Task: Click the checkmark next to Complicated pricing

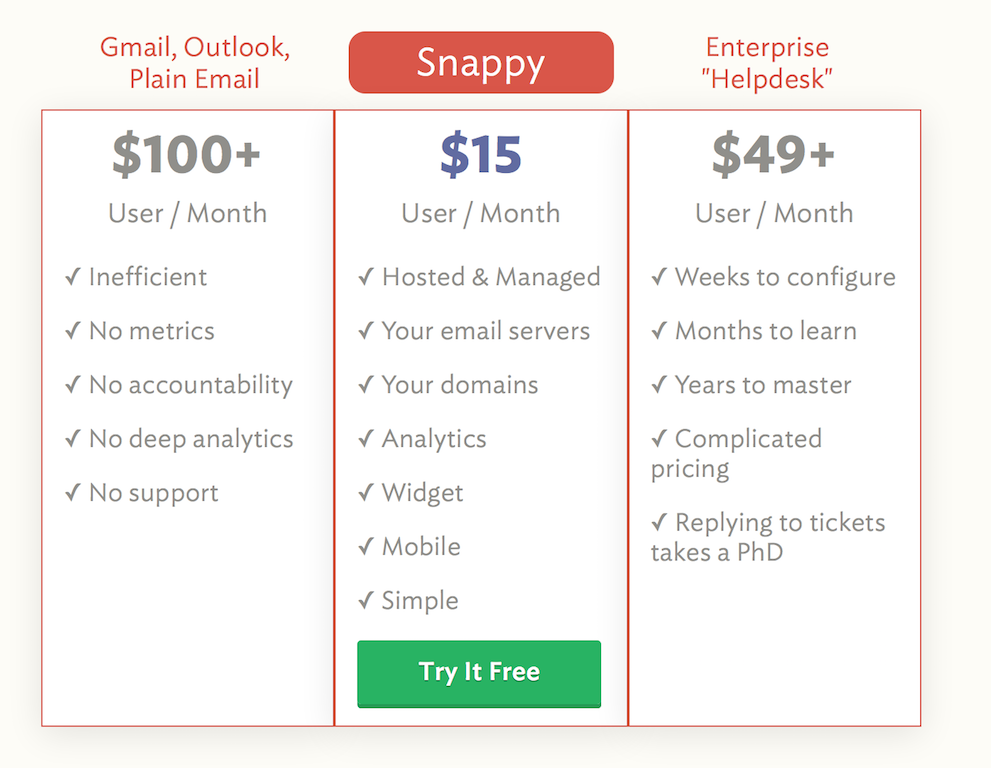Action: (660, 438)
